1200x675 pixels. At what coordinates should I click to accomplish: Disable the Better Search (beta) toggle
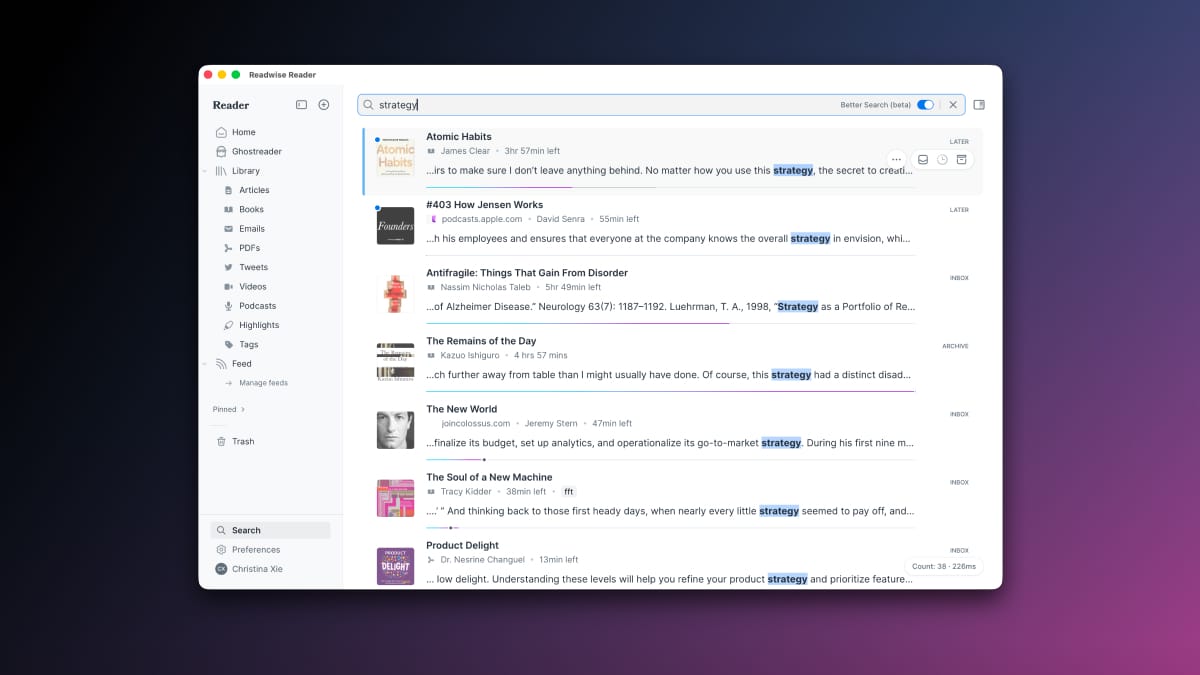tap(925, 105)
